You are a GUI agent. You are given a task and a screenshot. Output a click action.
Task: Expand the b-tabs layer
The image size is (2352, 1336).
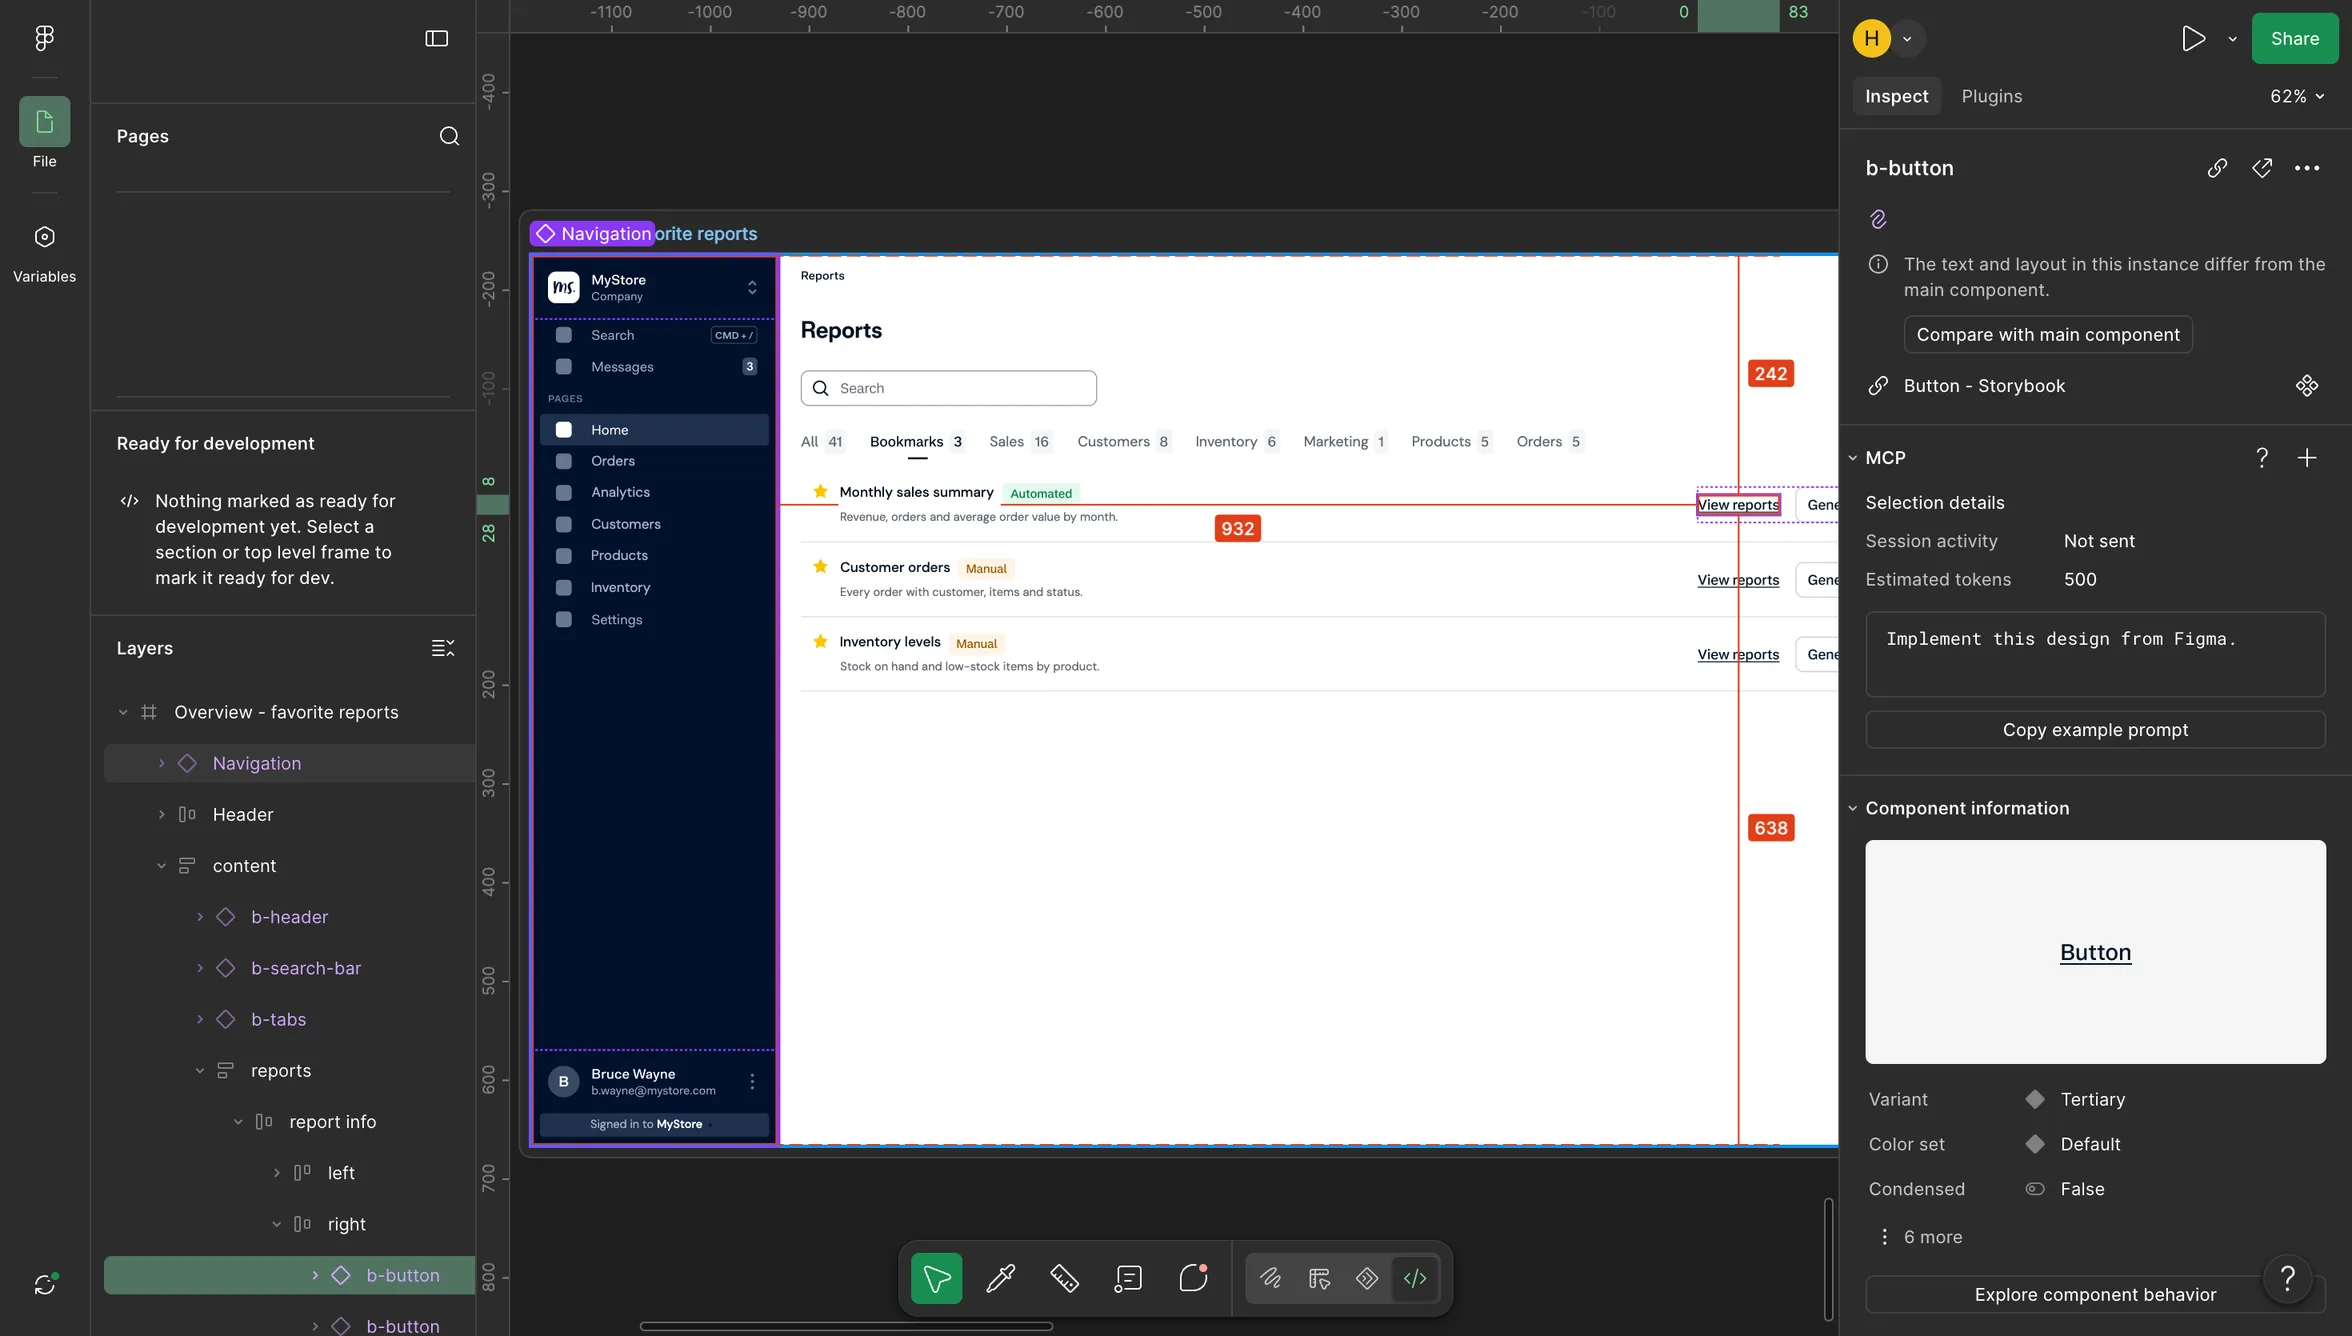coord(200,1019)
